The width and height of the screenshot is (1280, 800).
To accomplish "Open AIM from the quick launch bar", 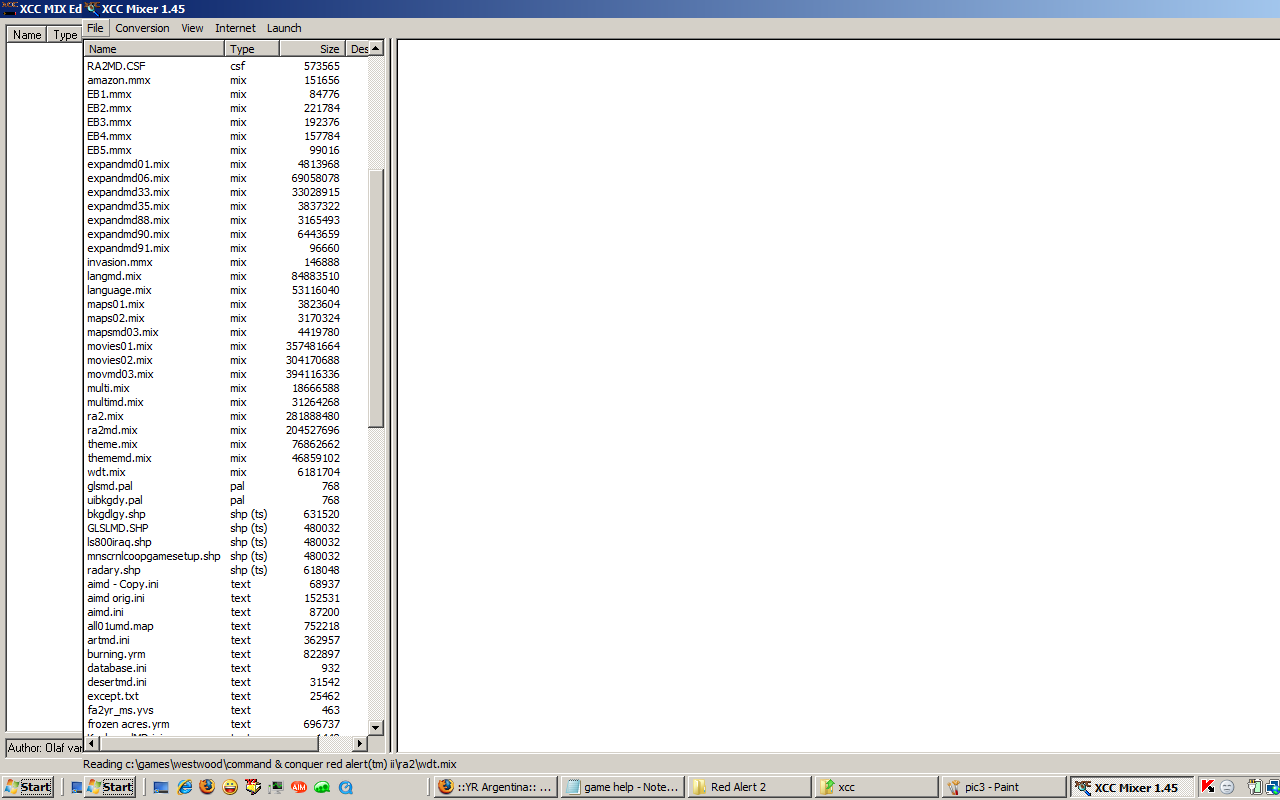I will tap(297, 787).
